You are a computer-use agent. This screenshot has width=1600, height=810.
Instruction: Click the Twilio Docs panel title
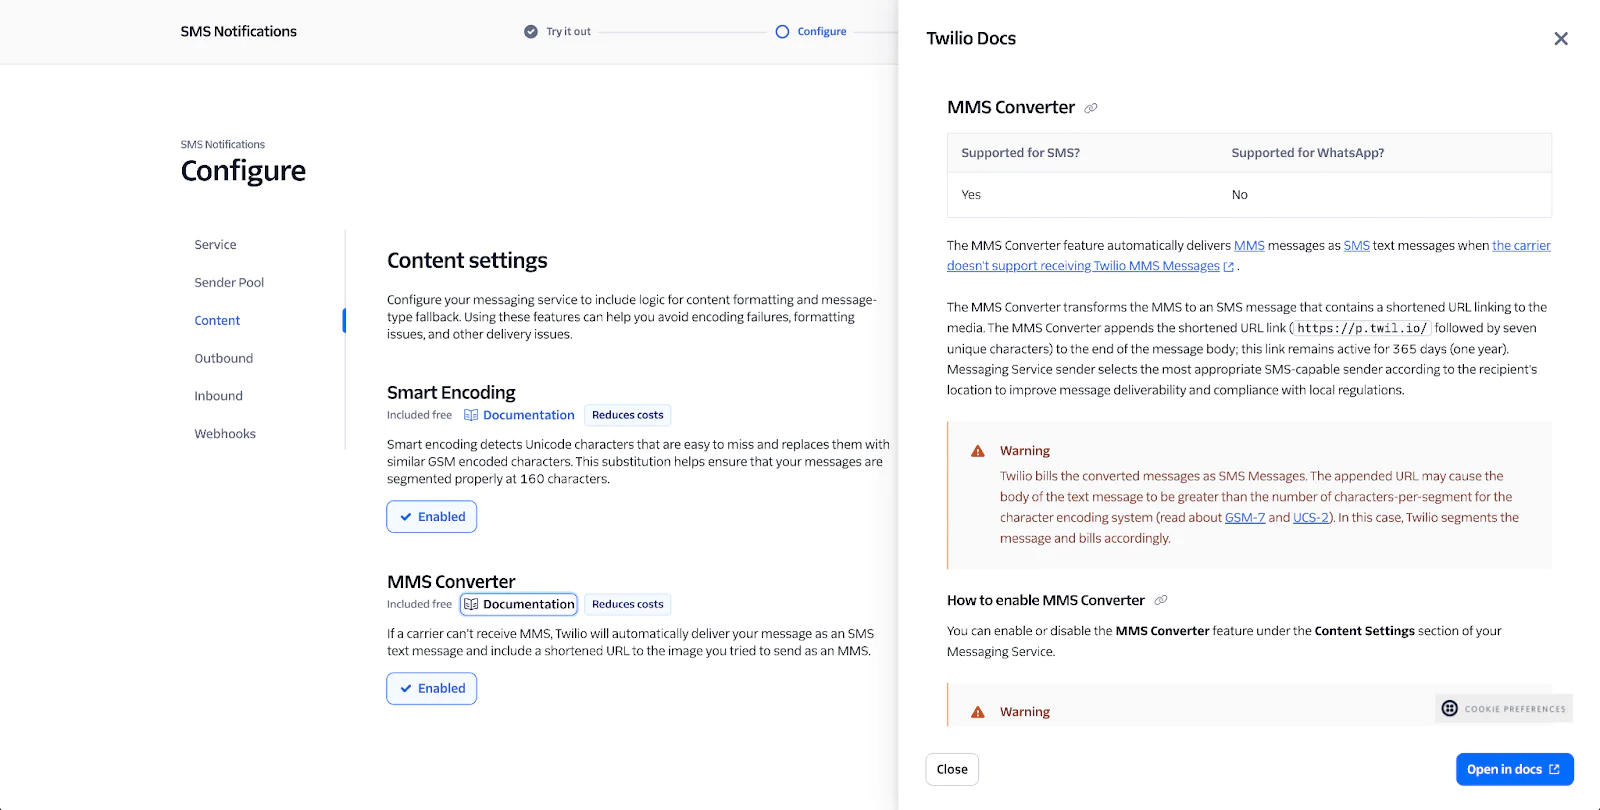(971, 39)
